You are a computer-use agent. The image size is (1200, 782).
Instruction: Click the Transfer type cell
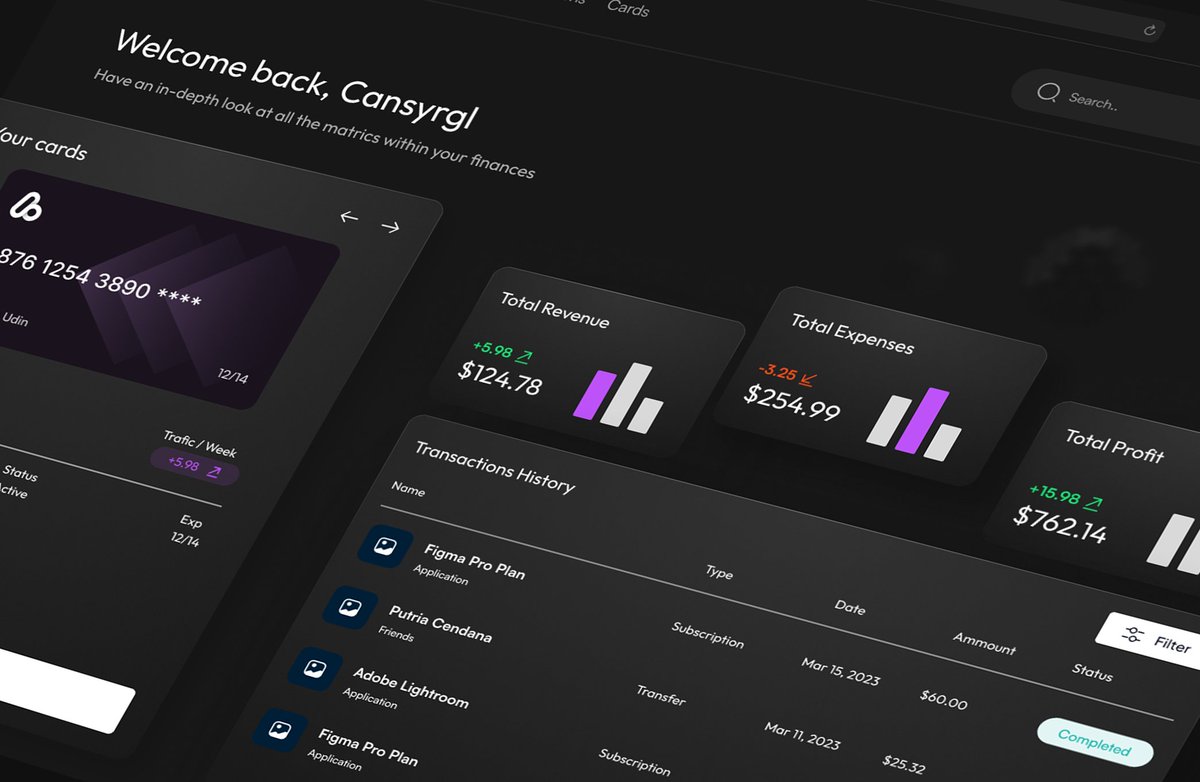pyautogui.click(x=661, y=695)
